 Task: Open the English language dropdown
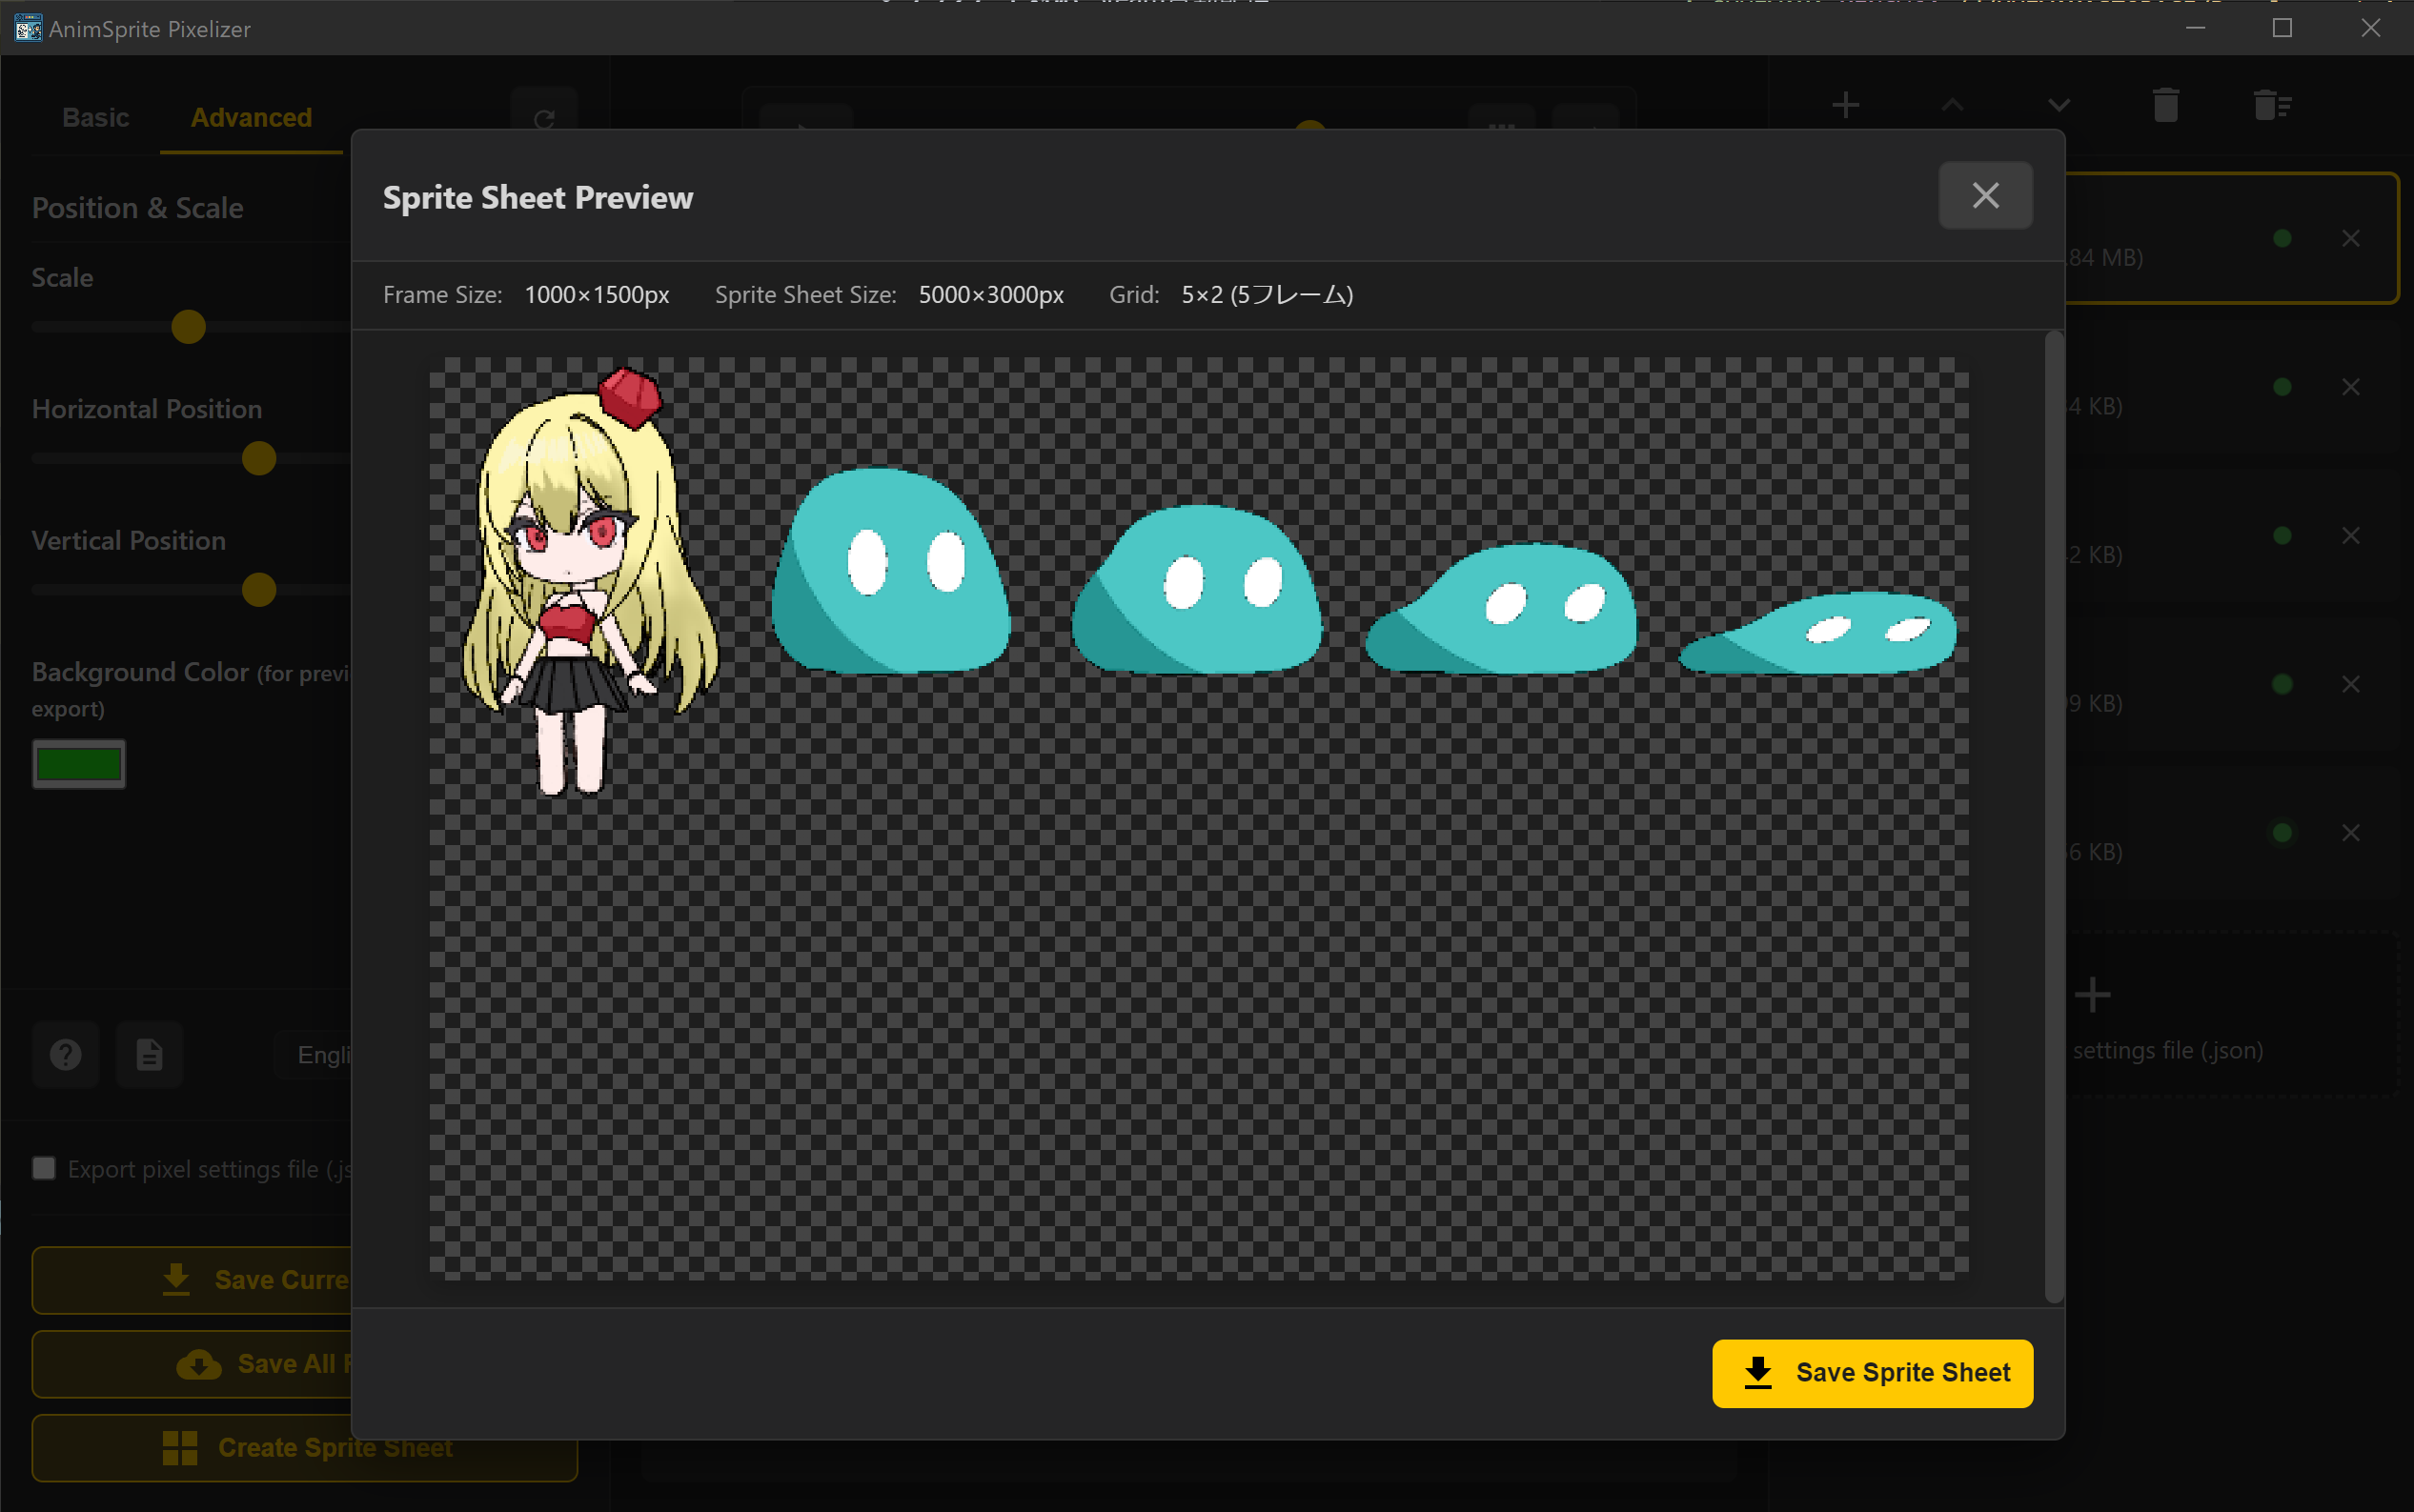[320, 1054]
